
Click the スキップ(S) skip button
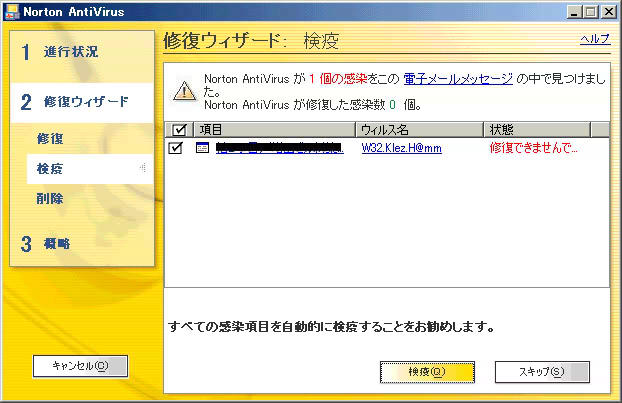542,372
